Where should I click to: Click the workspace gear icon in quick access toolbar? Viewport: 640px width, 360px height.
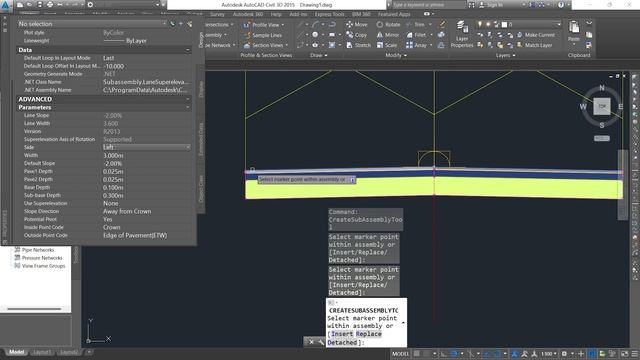(x=90, y=5)
